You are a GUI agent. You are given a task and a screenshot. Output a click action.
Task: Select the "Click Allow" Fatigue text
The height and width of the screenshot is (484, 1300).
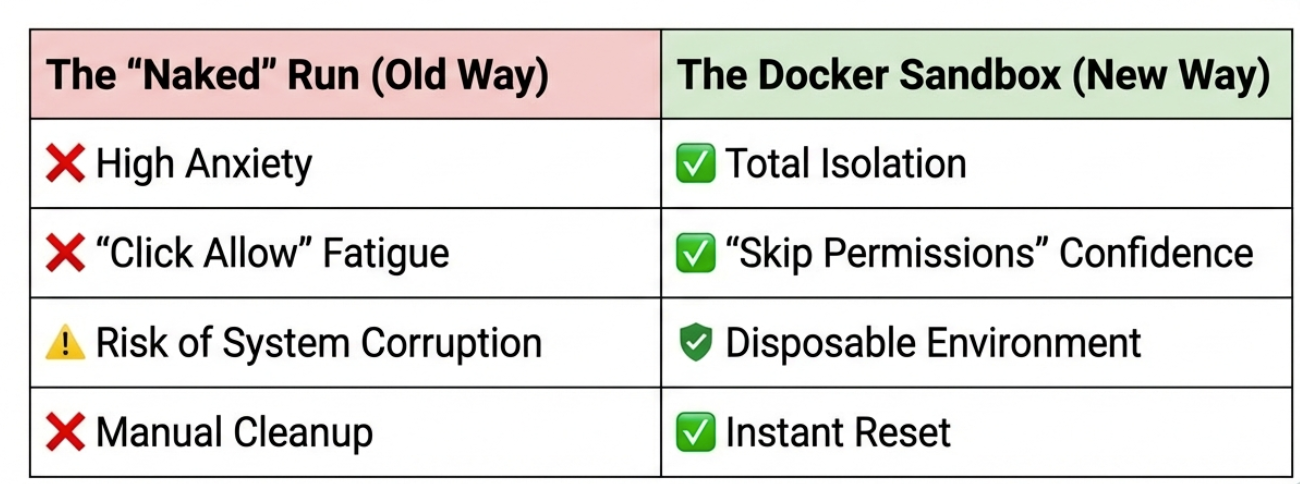pos(272,254)
